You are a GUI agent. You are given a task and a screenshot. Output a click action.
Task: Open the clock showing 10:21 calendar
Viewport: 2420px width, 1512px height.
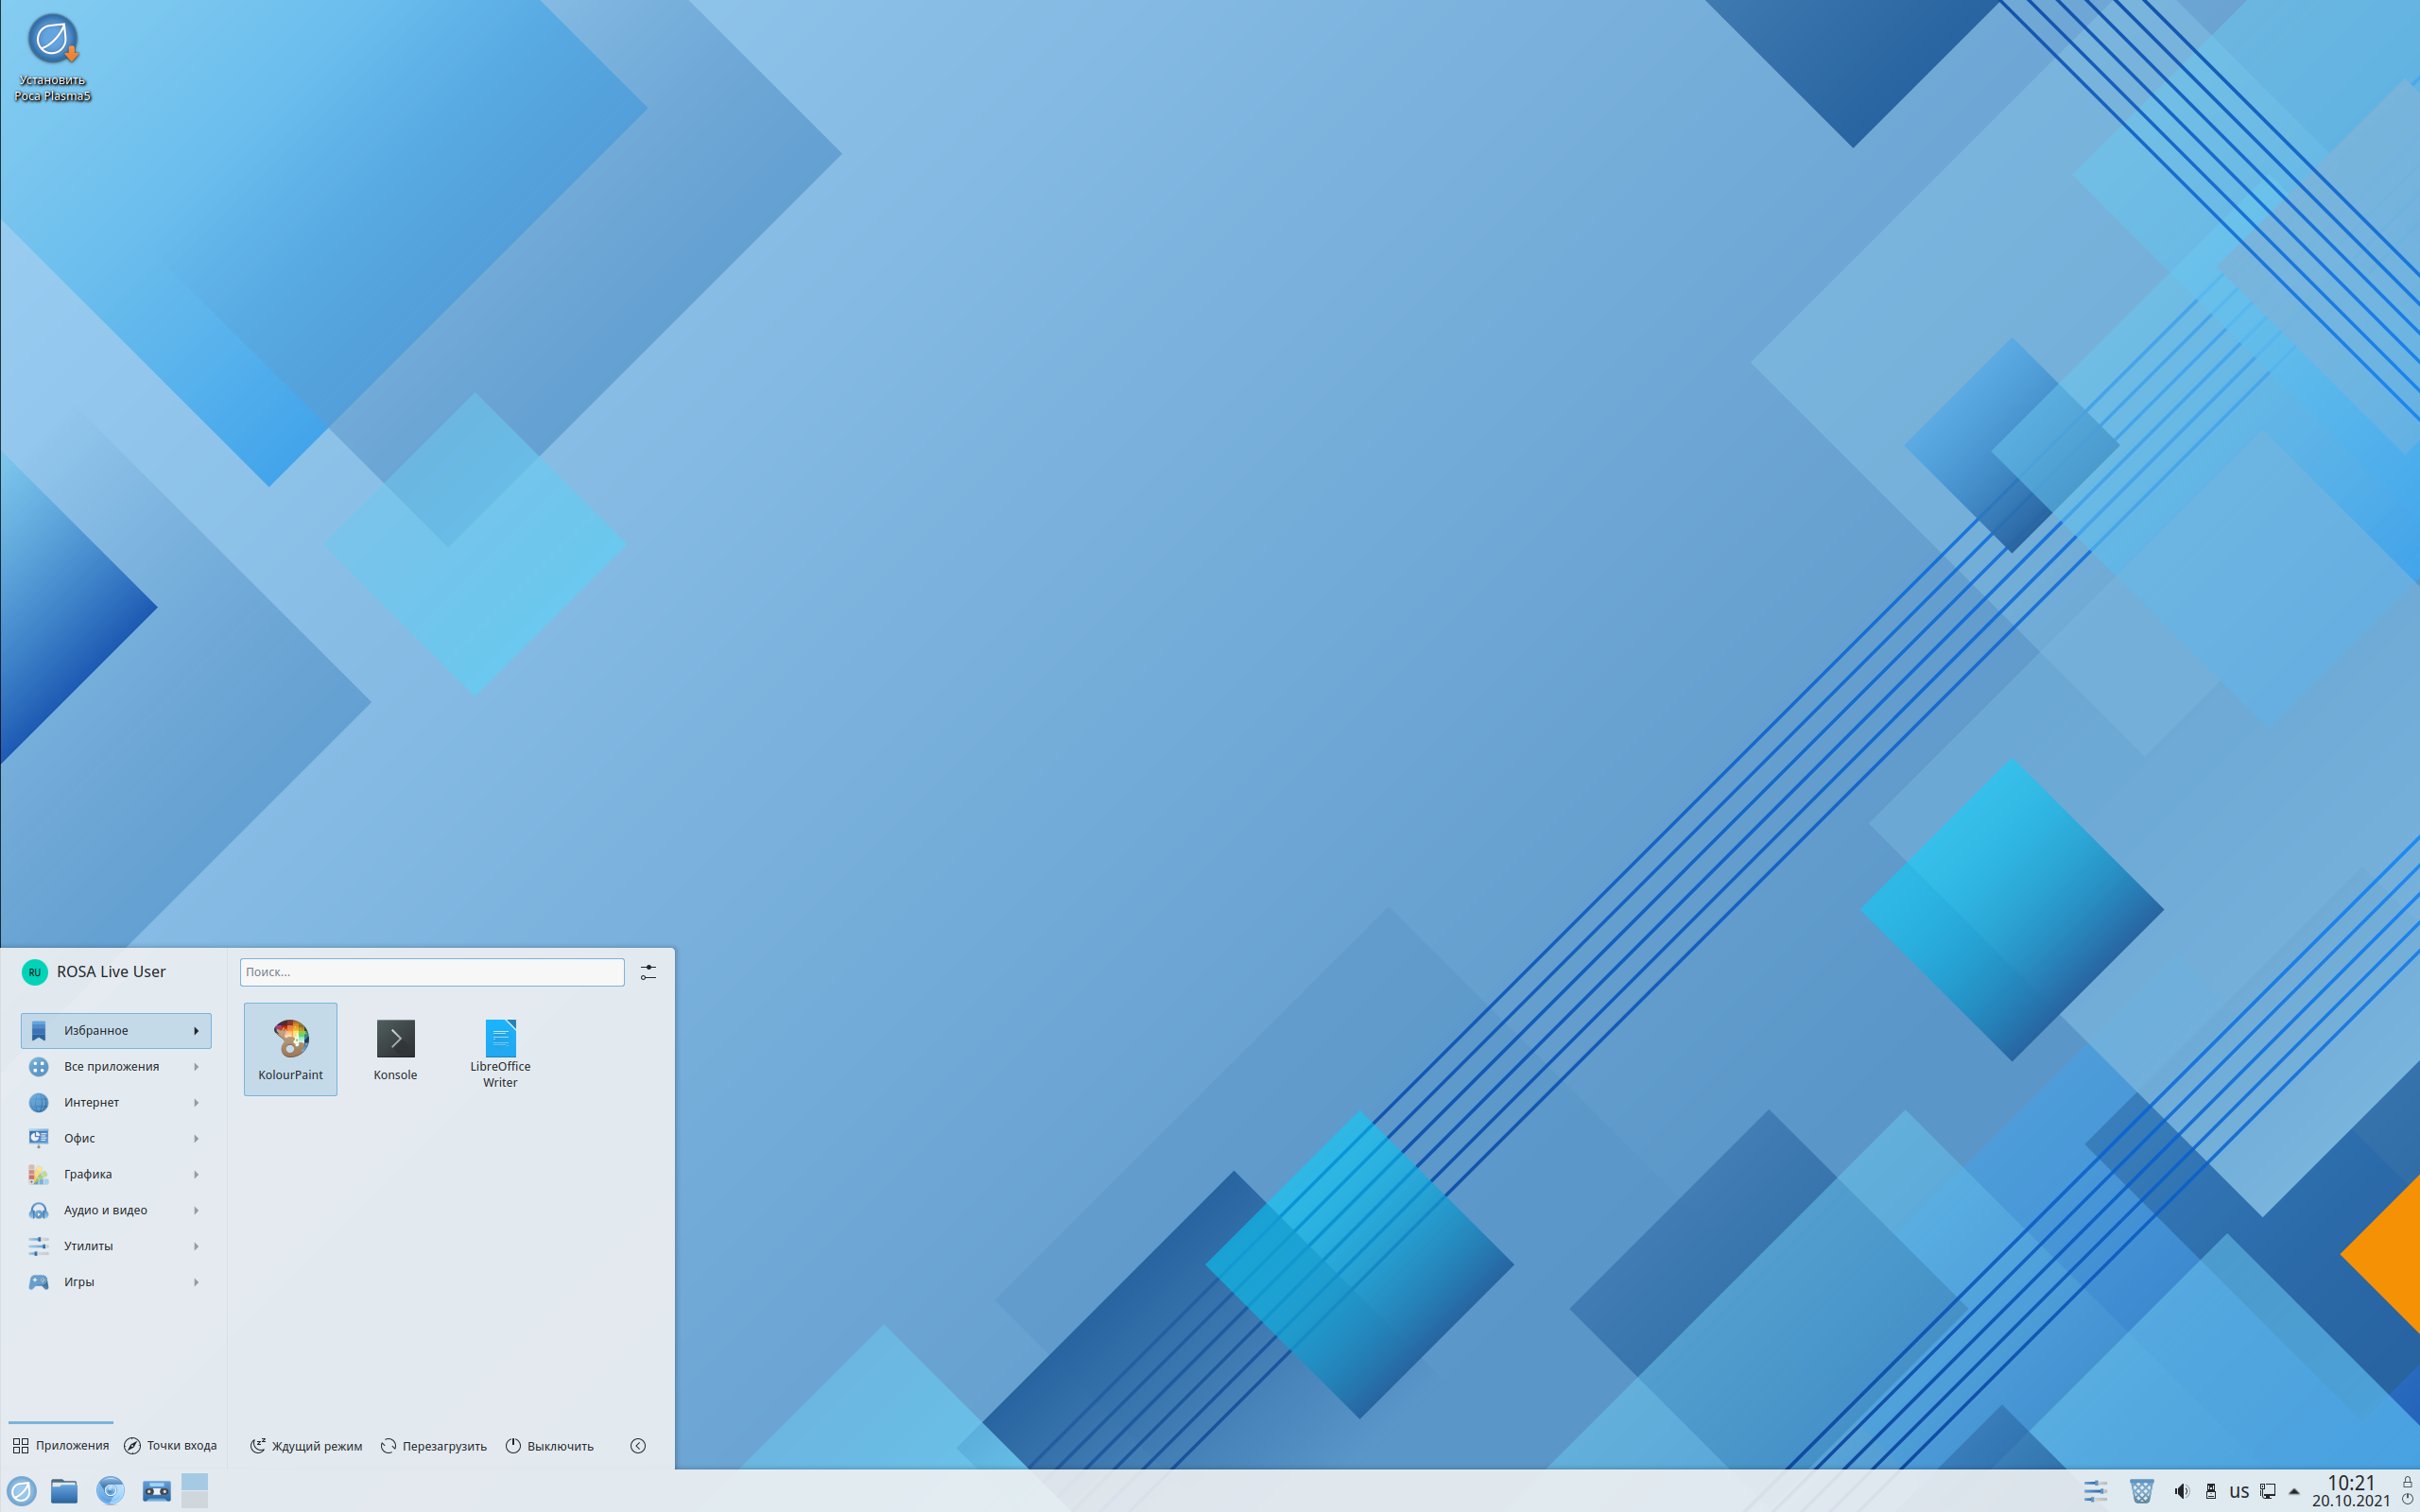tap(2351, 1491)
